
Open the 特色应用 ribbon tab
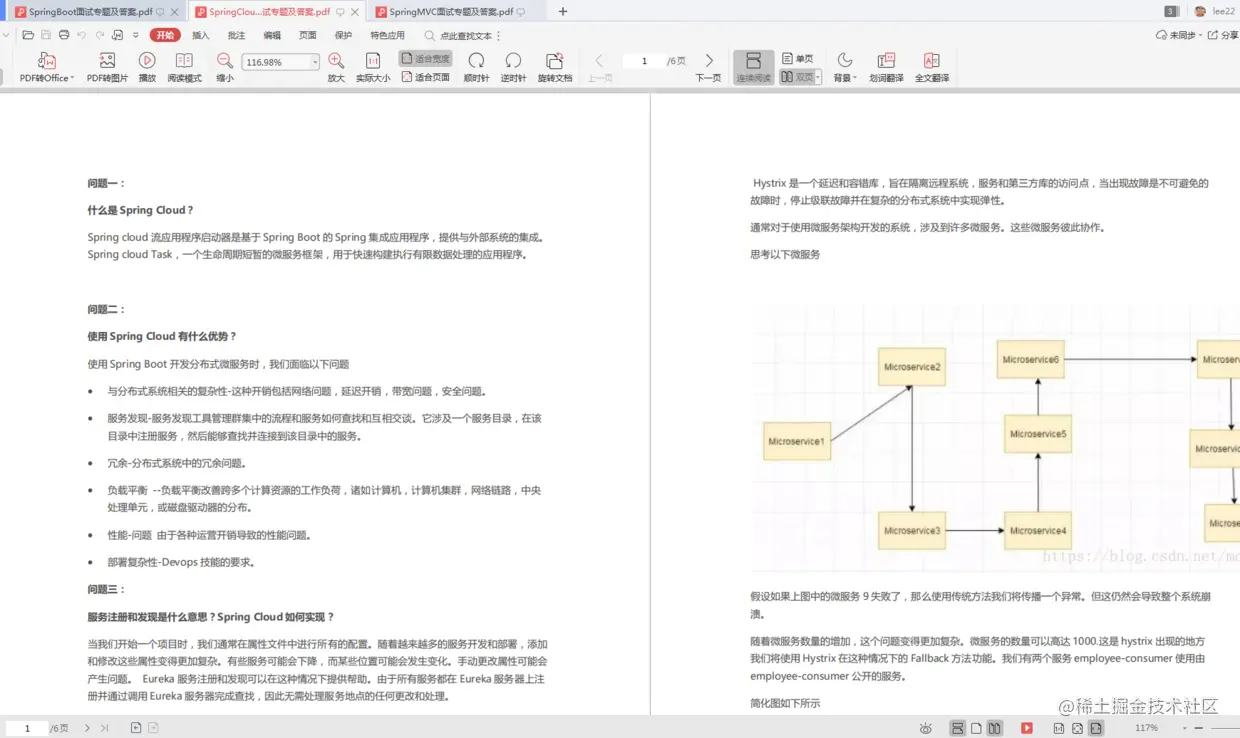click(x=388, y=35)
